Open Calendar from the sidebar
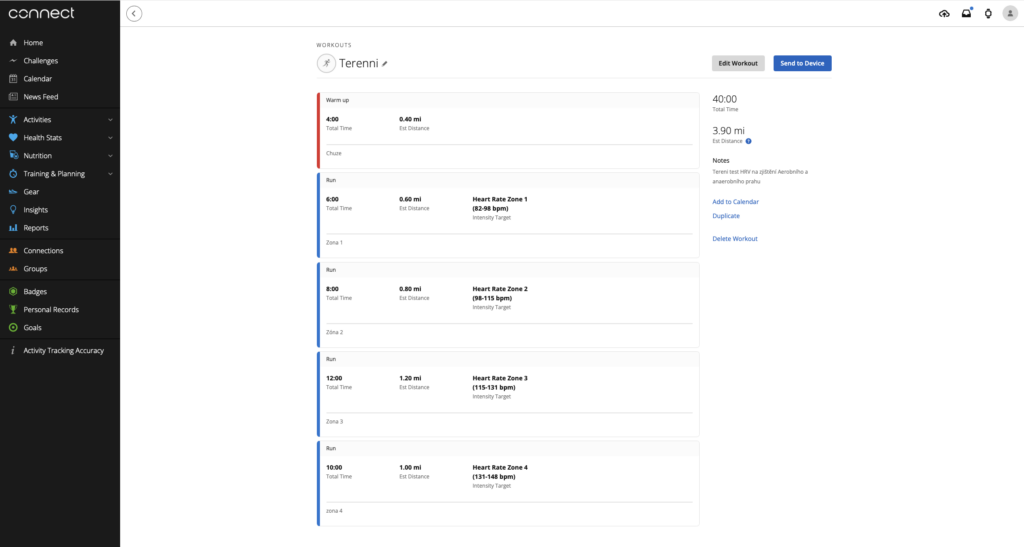 click(38, 78)
